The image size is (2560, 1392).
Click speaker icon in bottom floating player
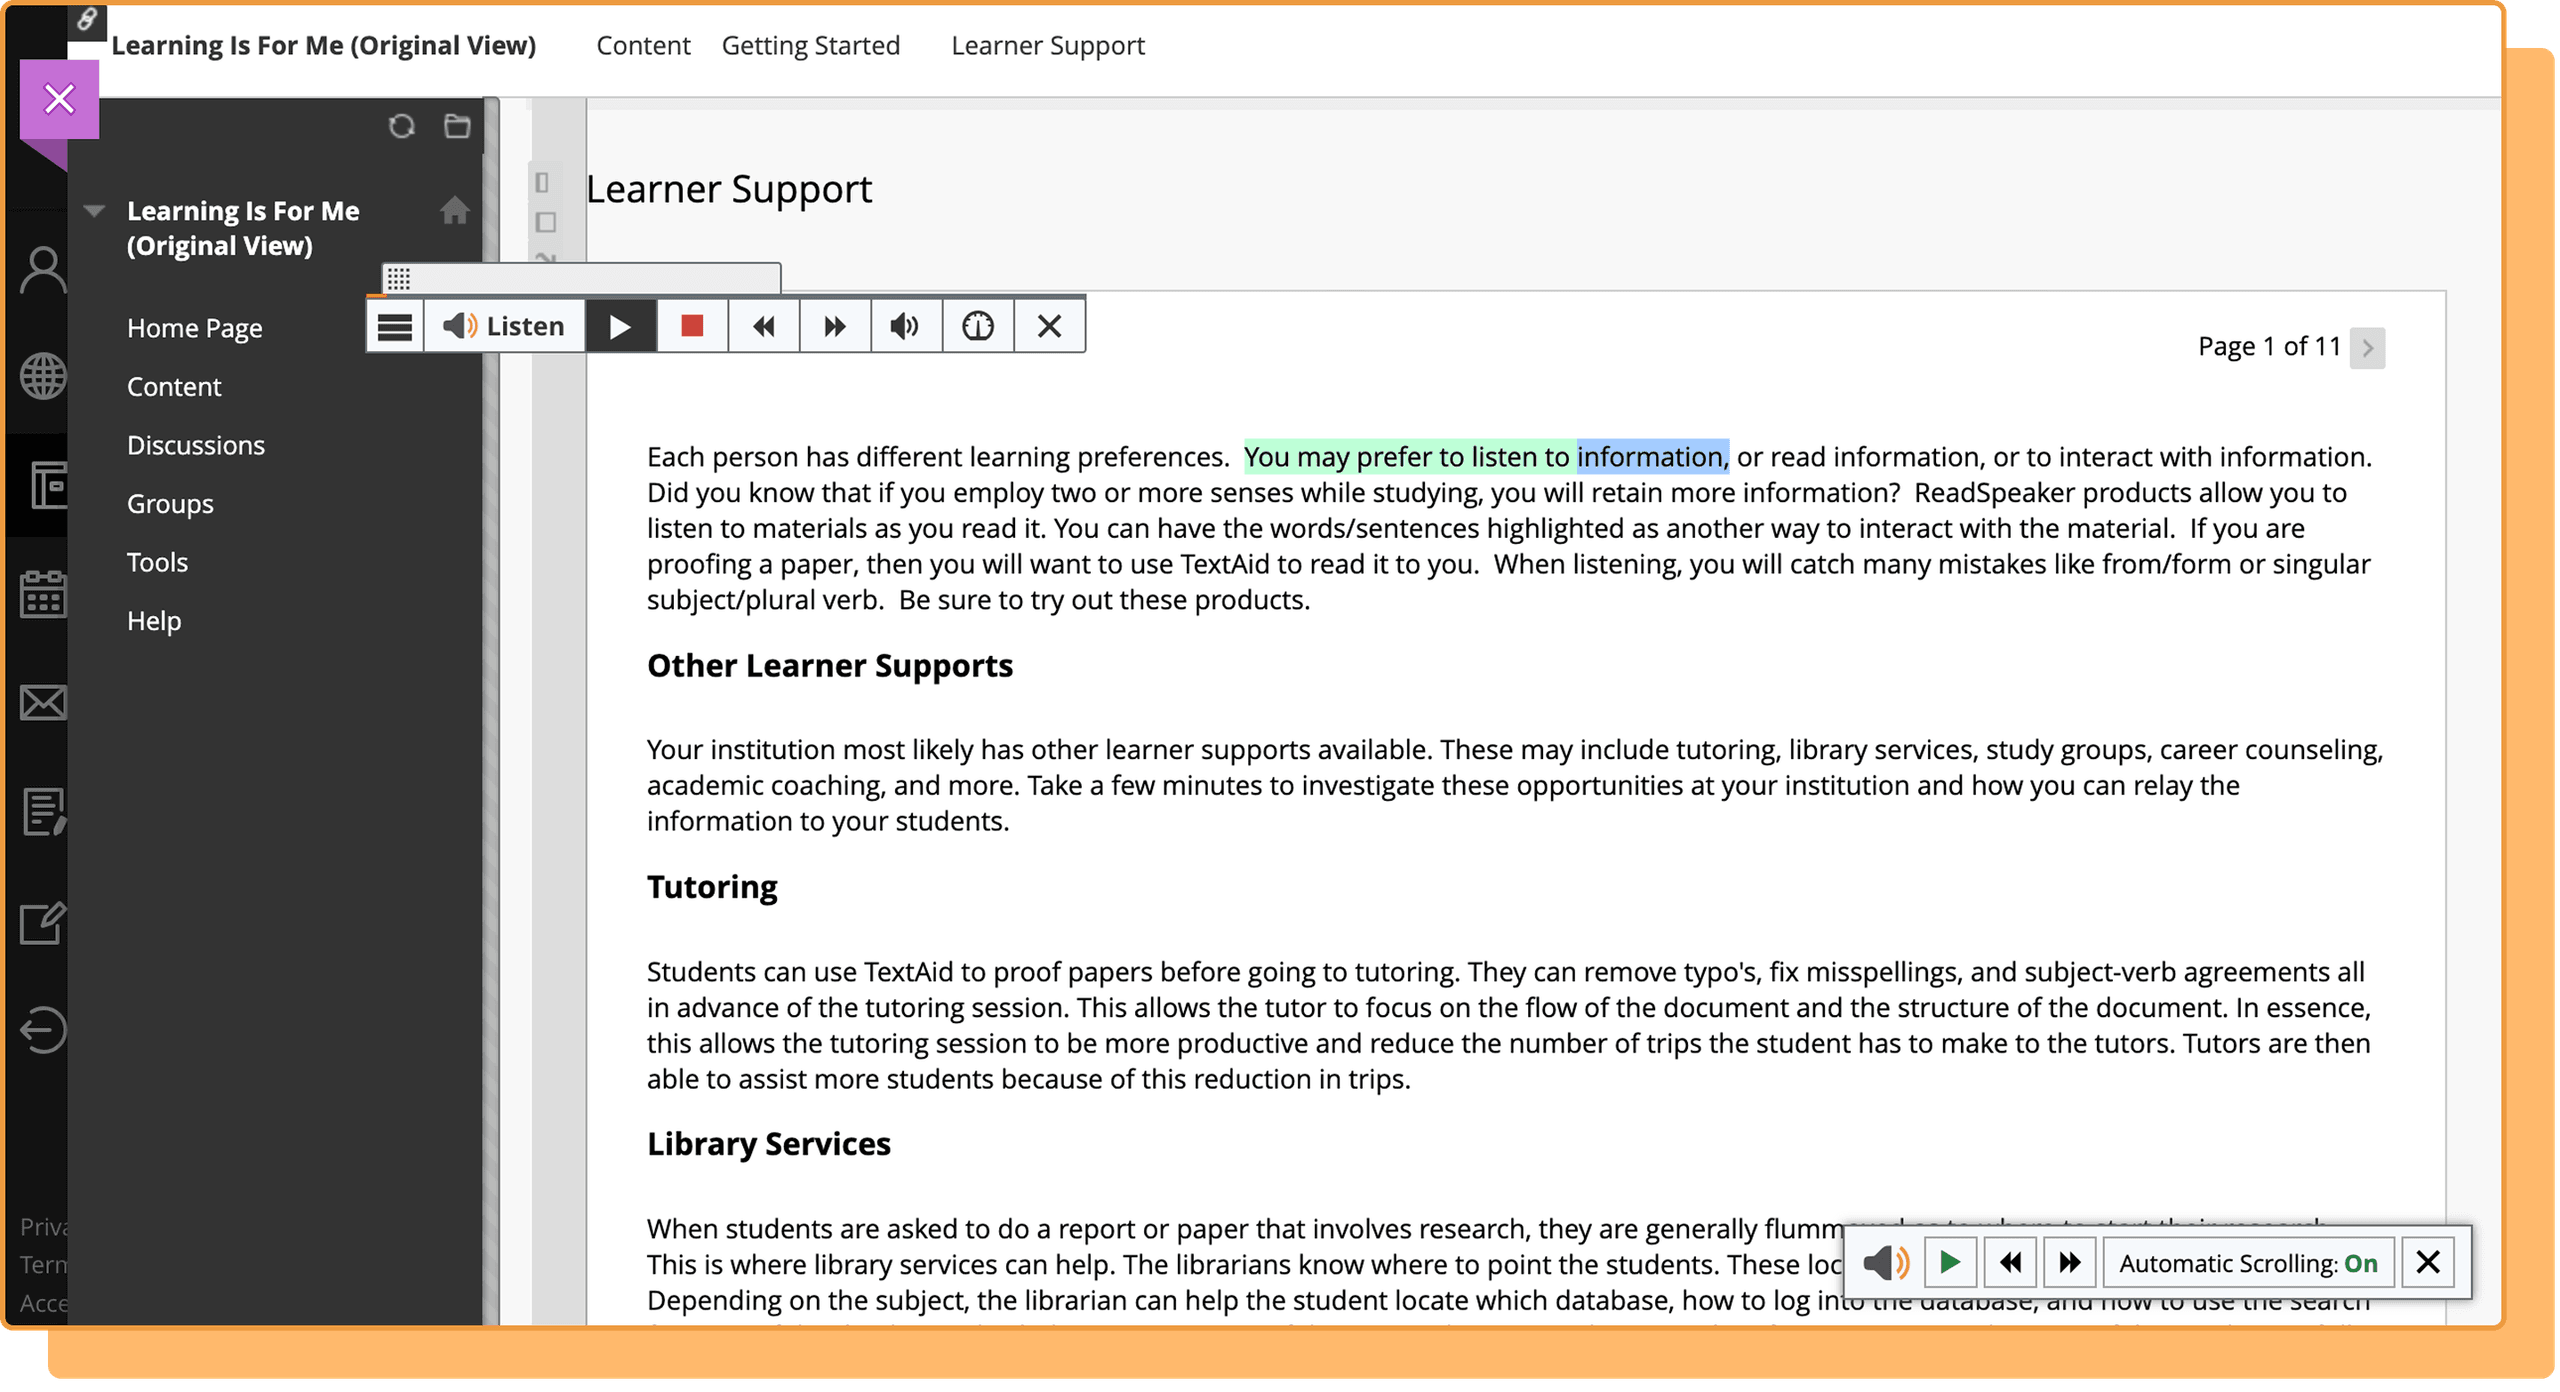pyautogui.click(x=1887, y=1264)
